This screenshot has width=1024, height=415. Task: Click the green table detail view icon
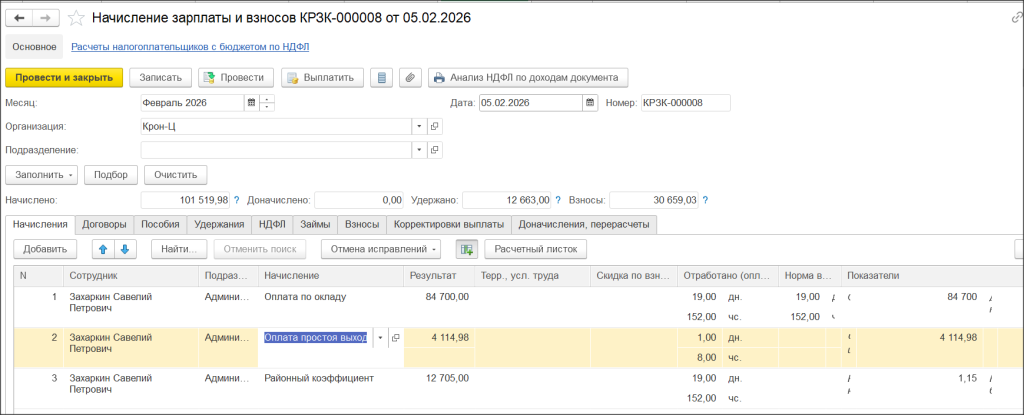tap(466, 248)
